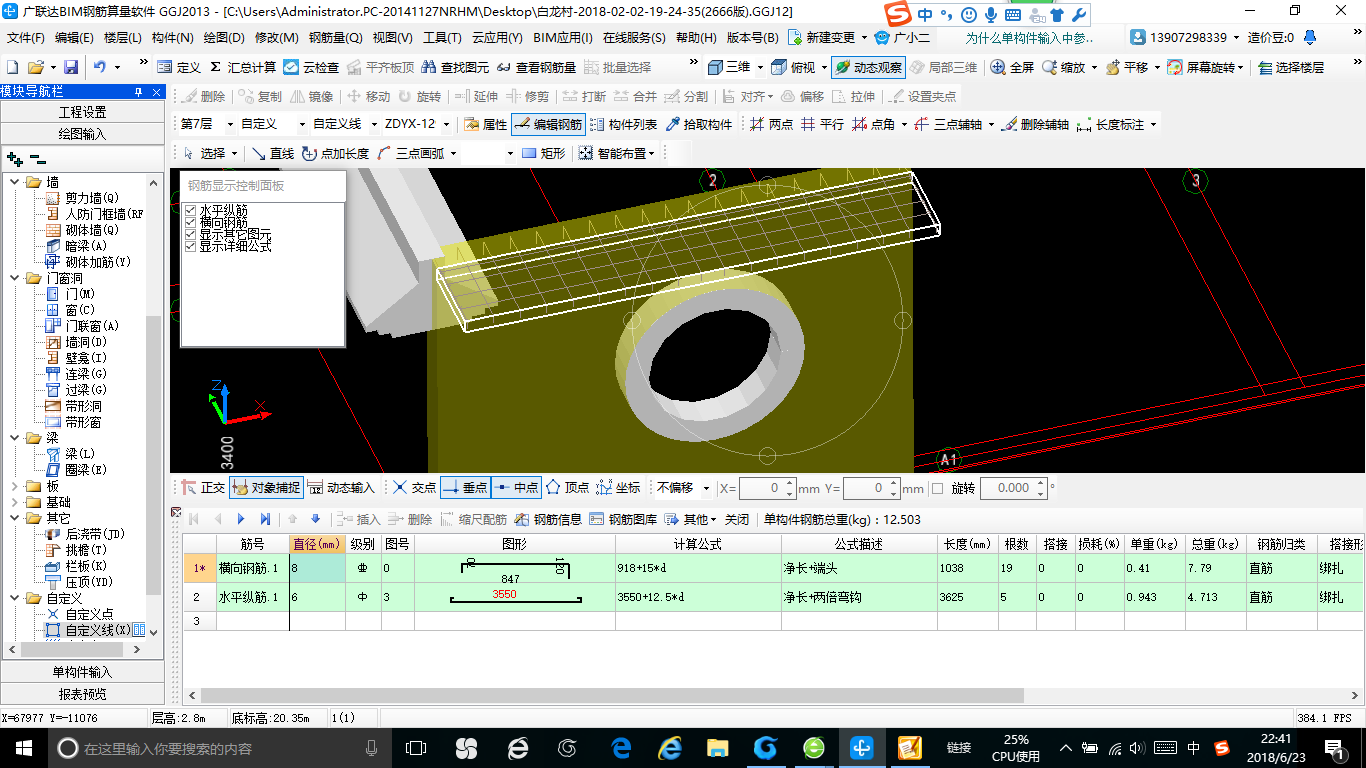Click the 汇总计算 toolbar icon
Image resolution: width=1366 pixels, height=768 pixels.
[243, 67]
